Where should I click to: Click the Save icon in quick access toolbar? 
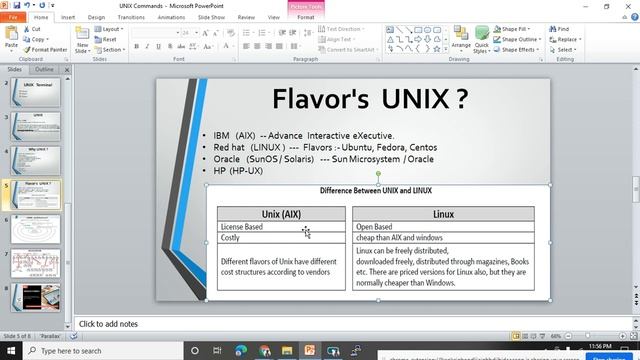click(17, 5)
